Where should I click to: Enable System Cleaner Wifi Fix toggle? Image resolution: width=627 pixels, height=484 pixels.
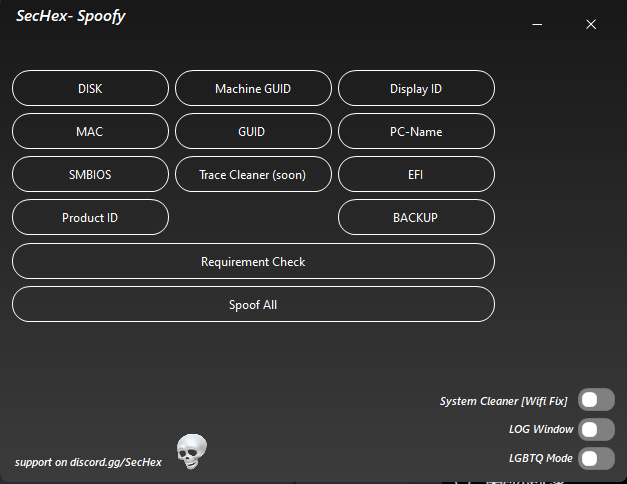pos(596,401)
